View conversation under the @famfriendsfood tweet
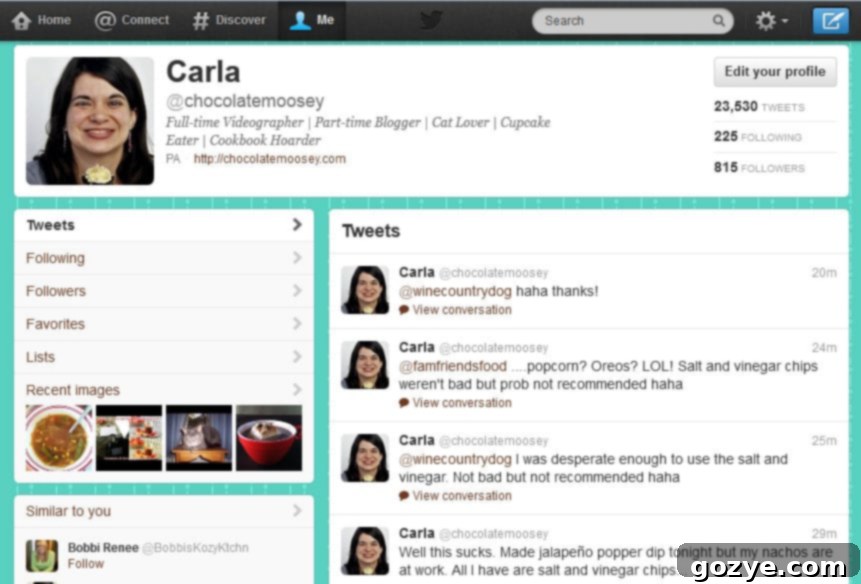The width and height of the screenshot is (861, 584). 456,403
